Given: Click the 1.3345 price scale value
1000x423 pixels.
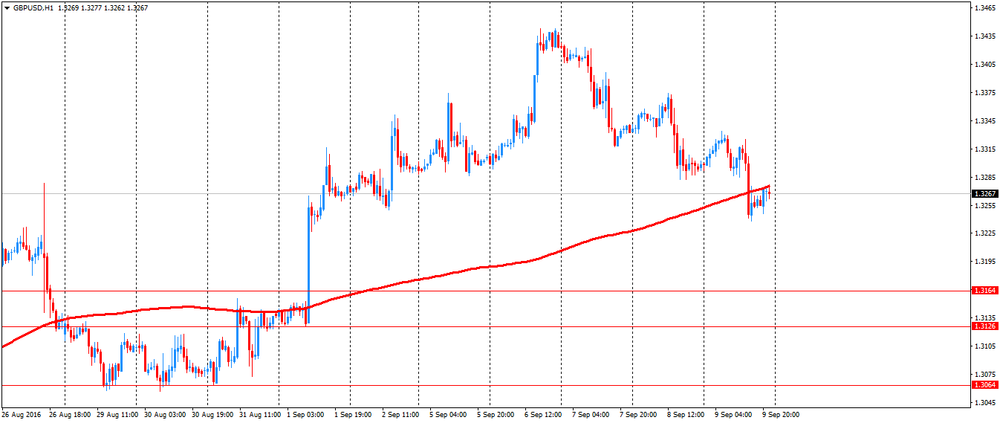Looking at the screenshot, I should (x=983, y=121).
